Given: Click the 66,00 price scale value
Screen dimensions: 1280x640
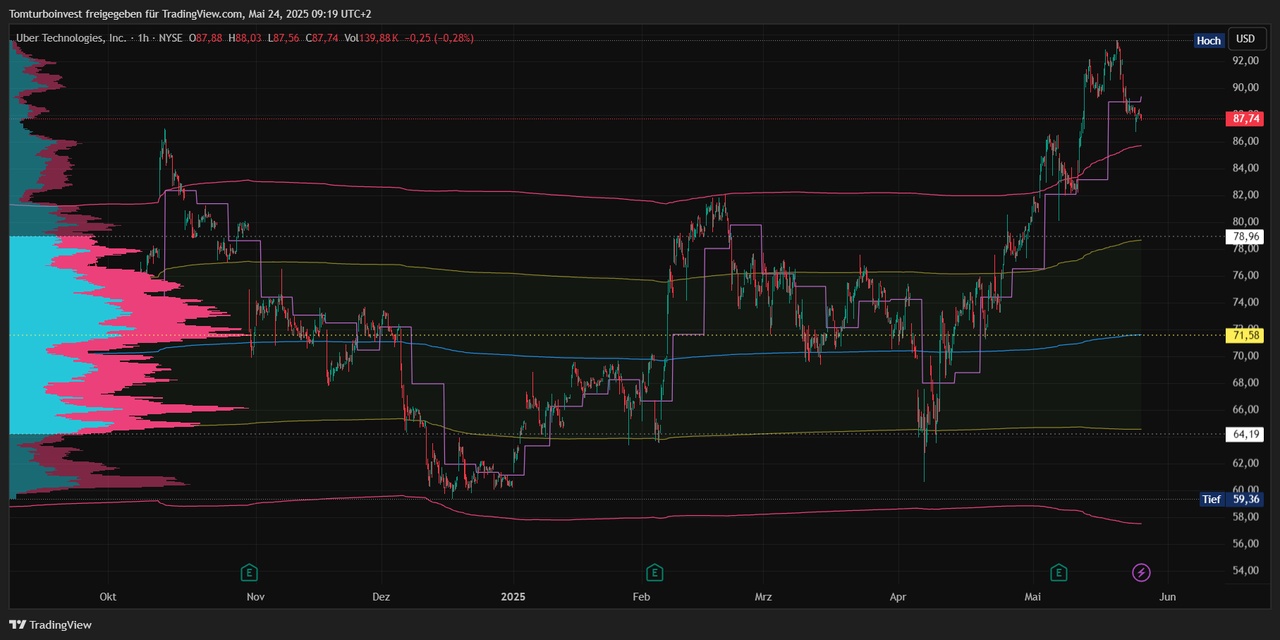Looking at the screenshot, I should tap(1245, 409).
